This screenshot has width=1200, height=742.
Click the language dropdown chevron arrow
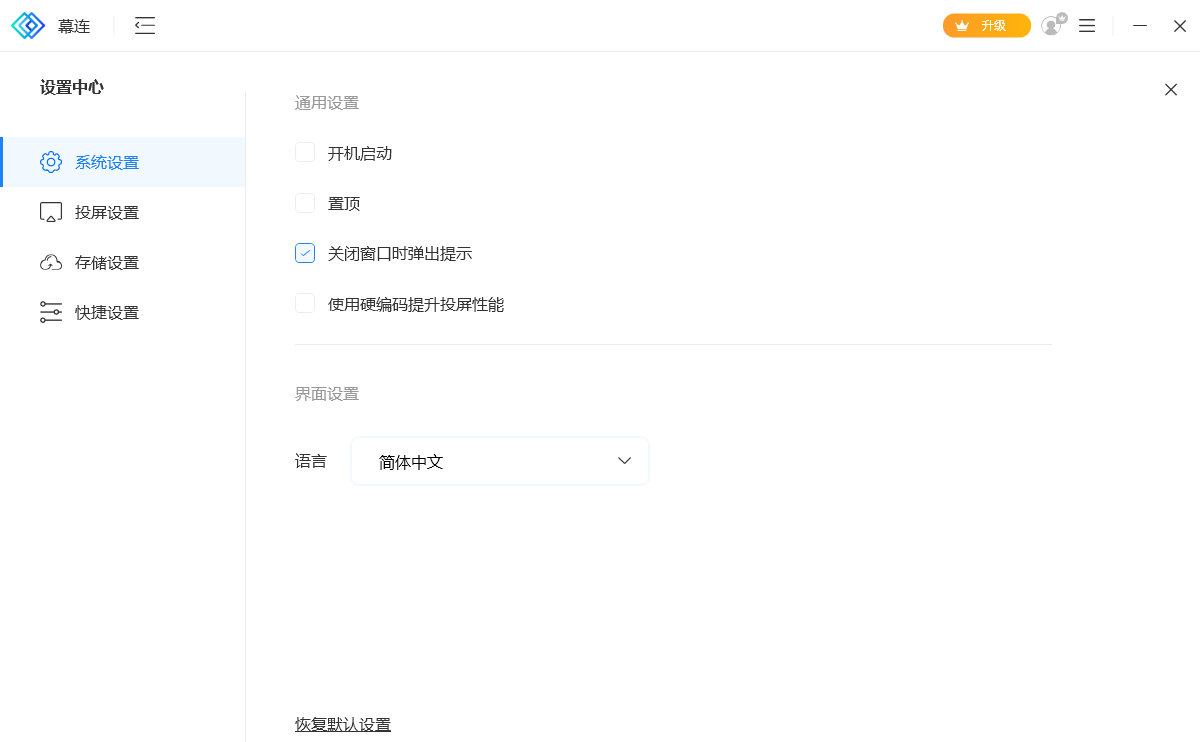625,461
